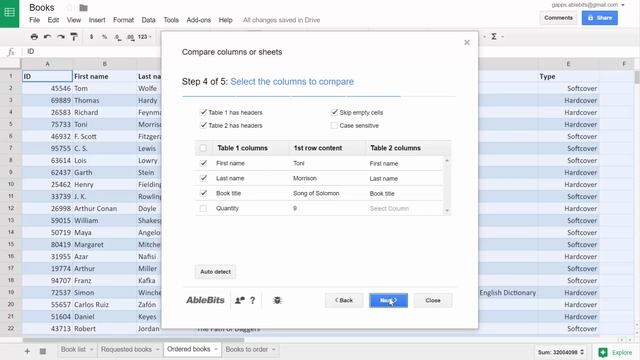Open Book list tab dropdown arrow
The height and width of the screenshot is (360, 640).
point(91,350)
